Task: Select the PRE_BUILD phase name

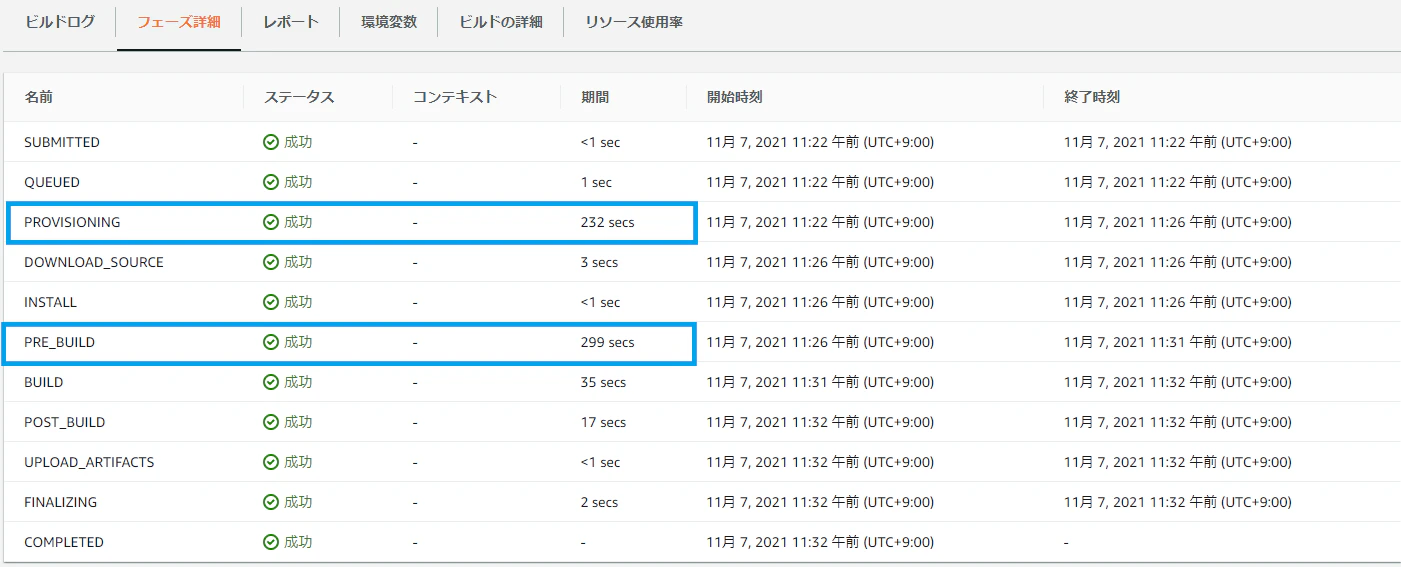Action: click(x=60, y=342)
